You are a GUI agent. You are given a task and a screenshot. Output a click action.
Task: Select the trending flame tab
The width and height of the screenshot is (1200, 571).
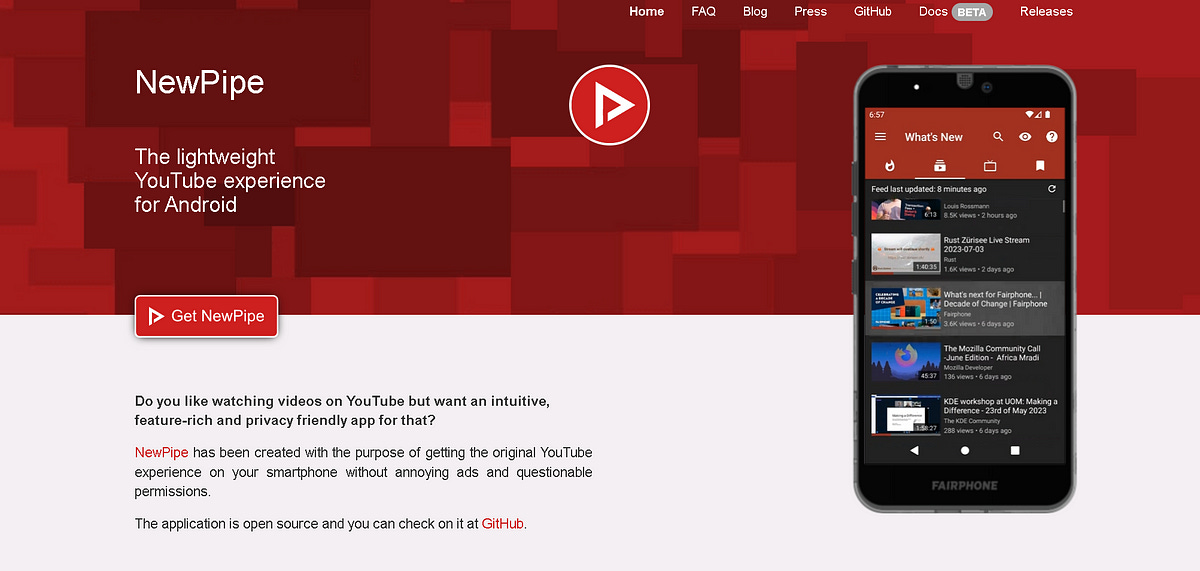click(x=890, y=166)
